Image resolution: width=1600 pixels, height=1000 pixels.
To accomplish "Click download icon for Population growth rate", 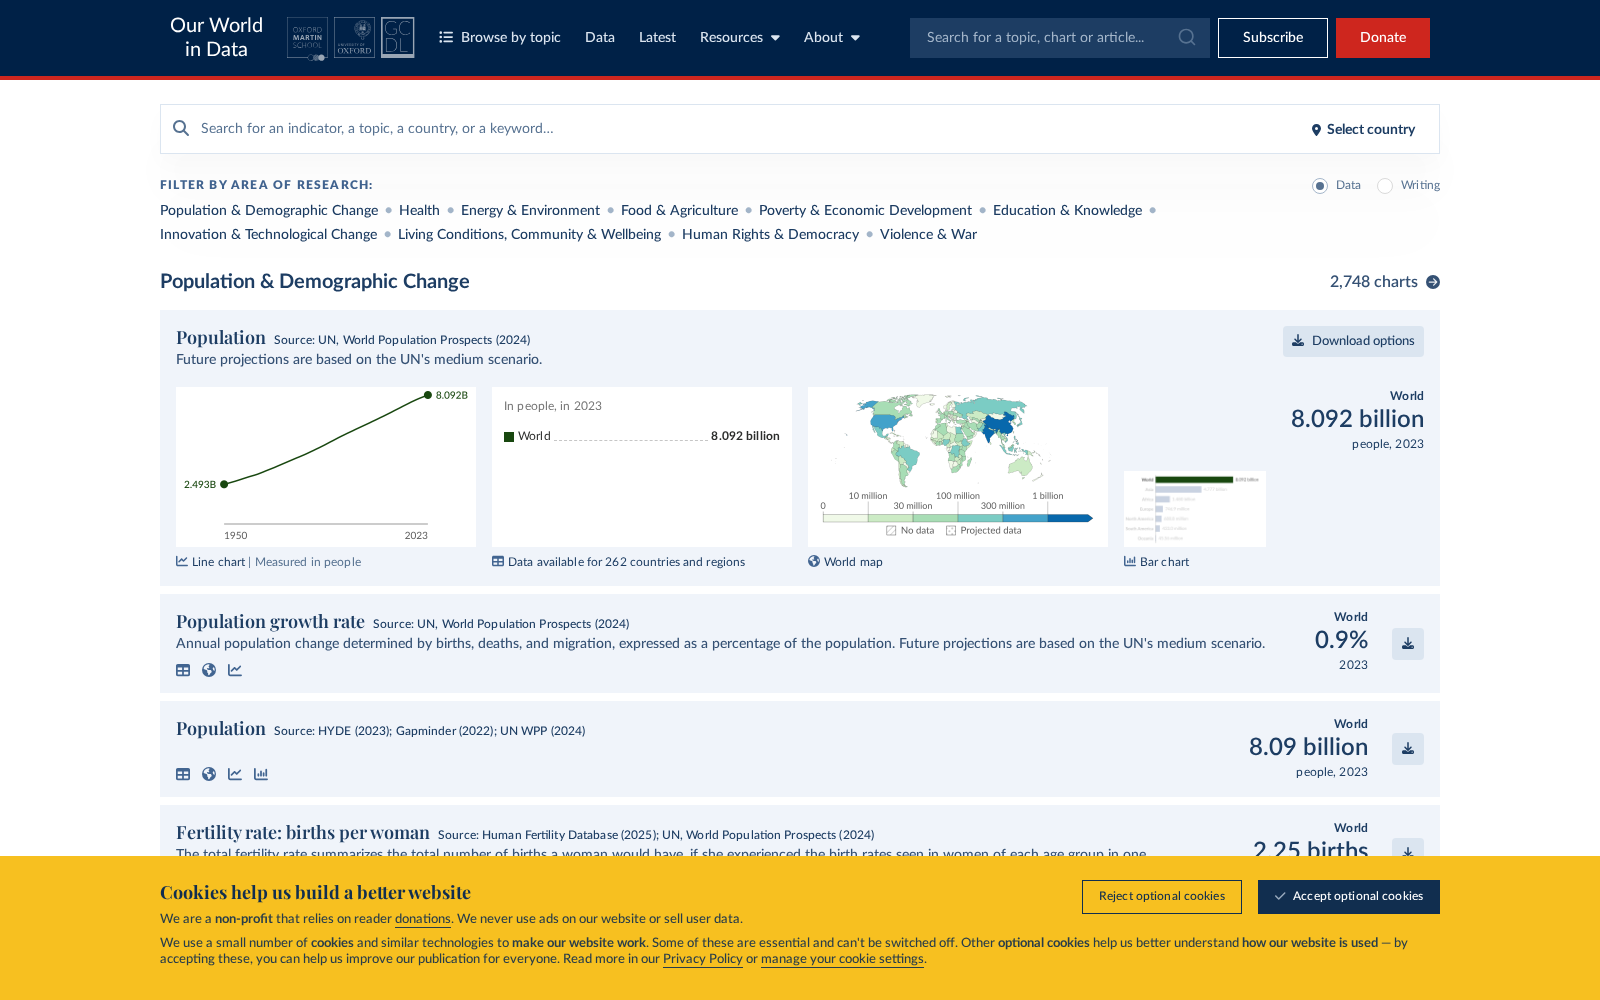I will click(1408, 644).
